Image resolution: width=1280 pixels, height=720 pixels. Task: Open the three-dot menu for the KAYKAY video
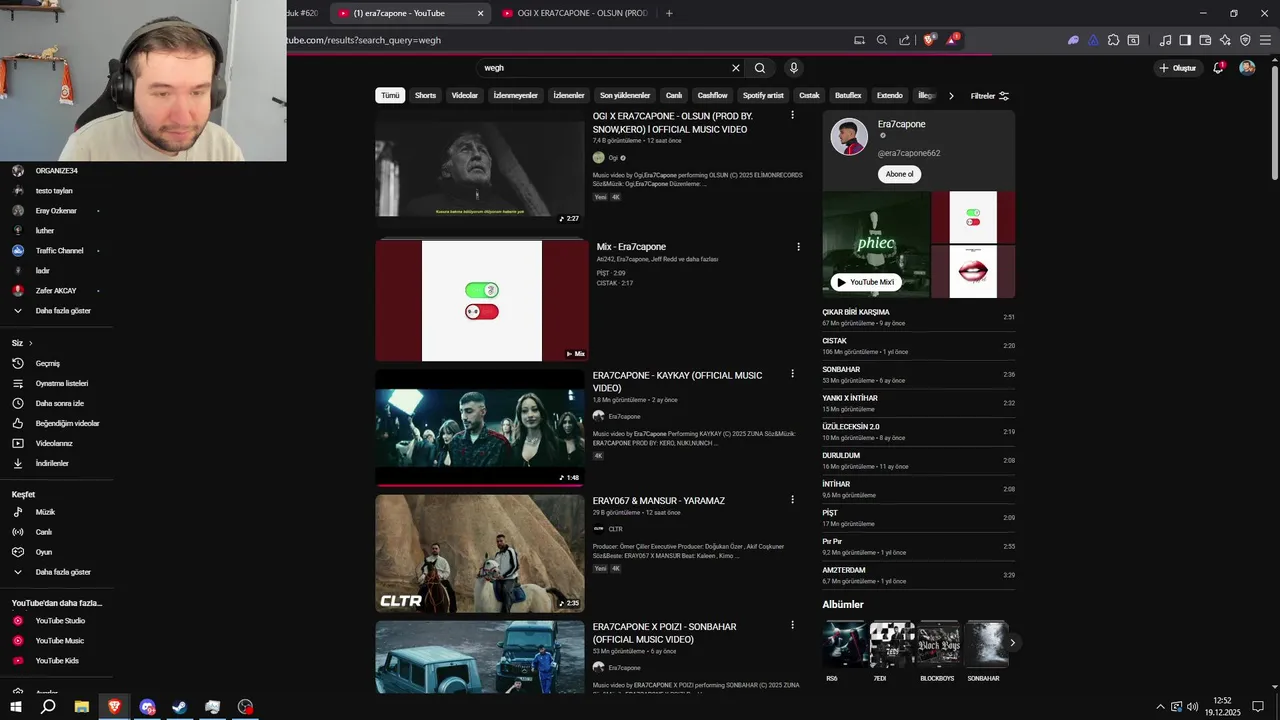pyautogui.click(x=793, y=374)
